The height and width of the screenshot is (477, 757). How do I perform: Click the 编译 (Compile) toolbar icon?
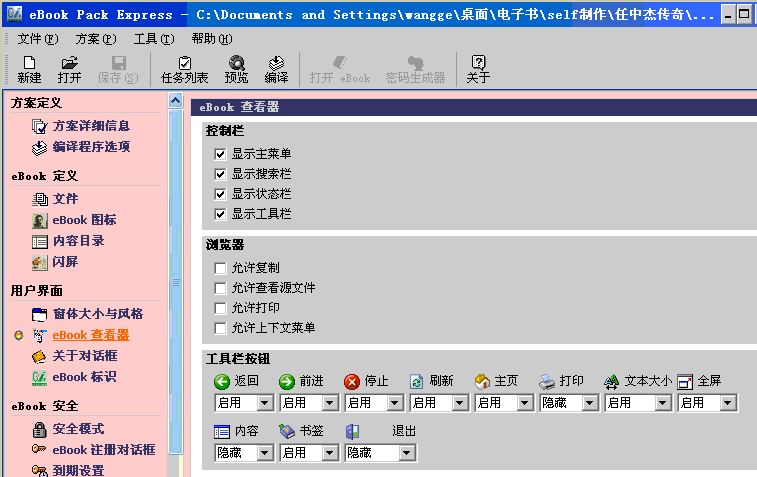click(276, 63)
